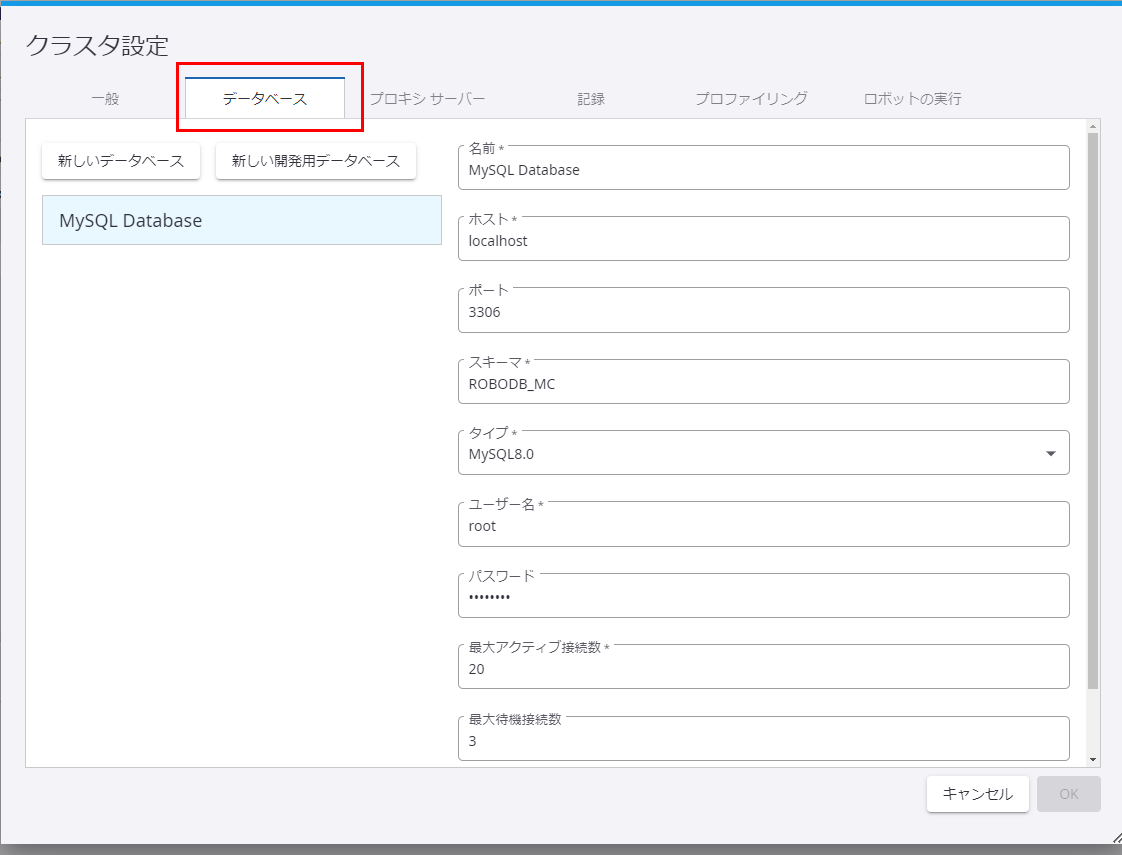Click the dialog resize grip corner
Viewport: 1122px width, 855px height.
1117,837
